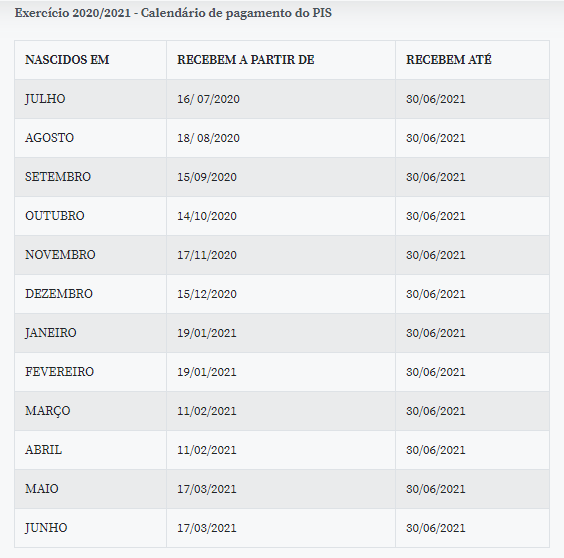Click the date 15/12/2020
The height and width of the screenshot is (558, 564).
click(x=207, y=294)
